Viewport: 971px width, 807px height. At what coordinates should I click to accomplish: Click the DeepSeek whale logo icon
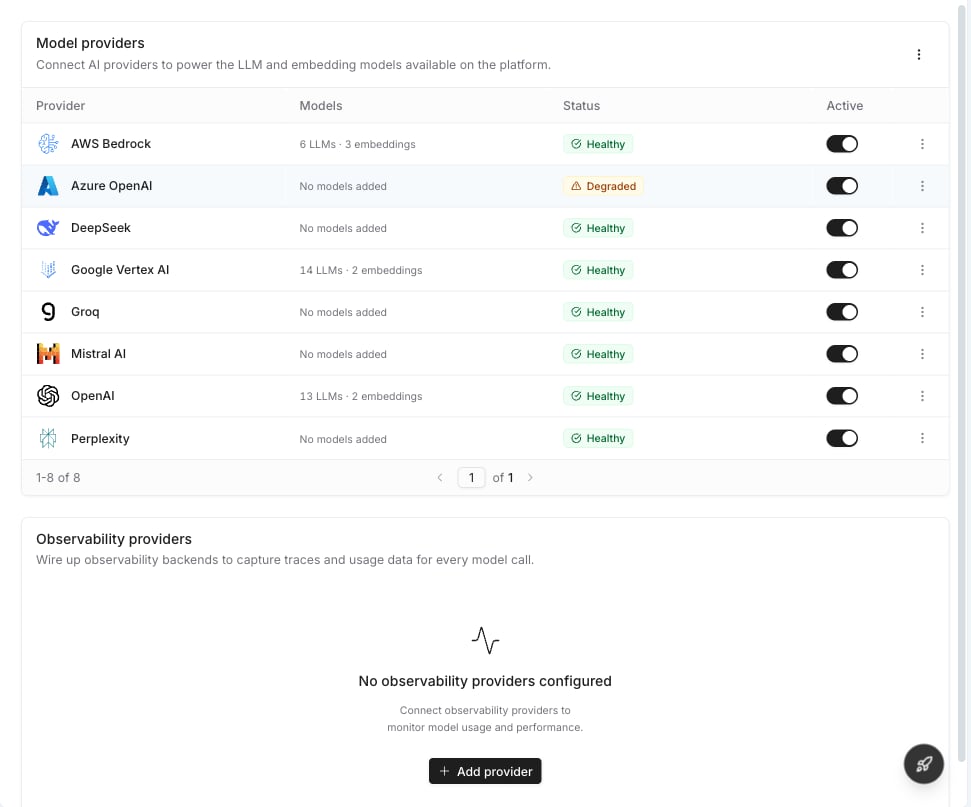pyautogui.click(x=48, y=228)
